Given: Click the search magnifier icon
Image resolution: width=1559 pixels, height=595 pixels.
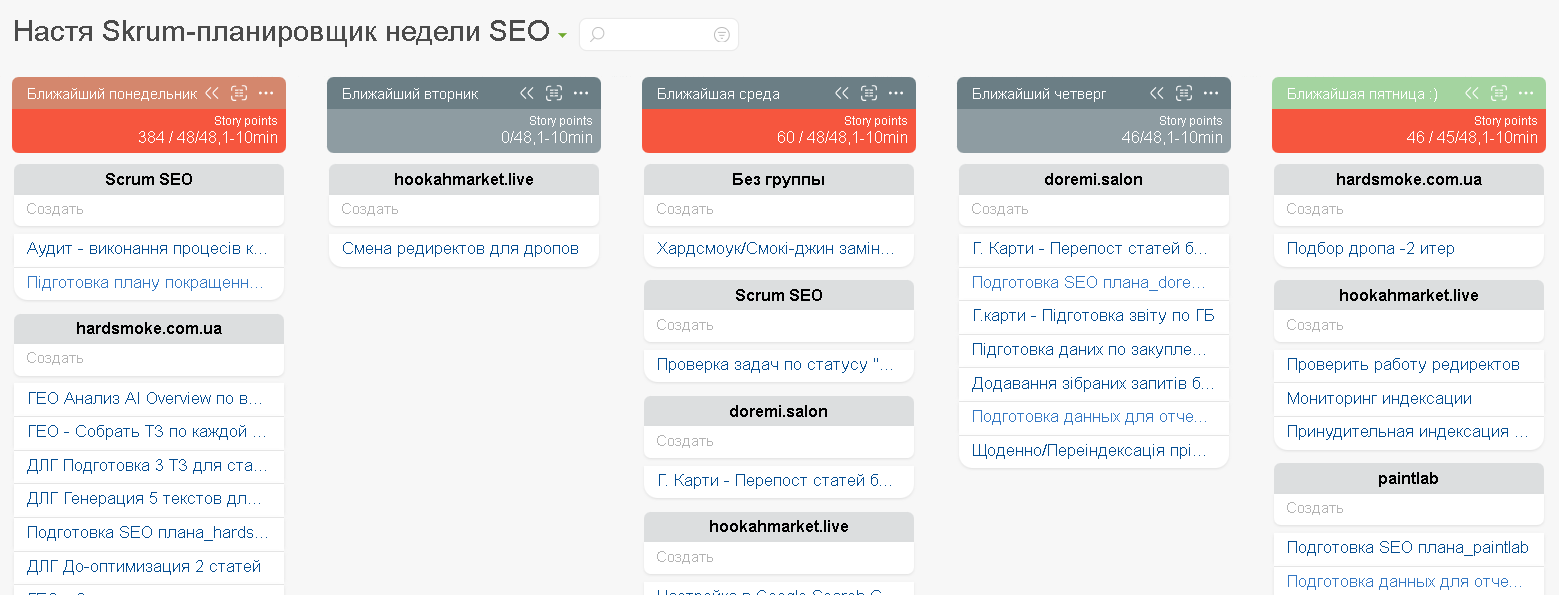Looking at the screenshot, I should click(x=597, y=35).
